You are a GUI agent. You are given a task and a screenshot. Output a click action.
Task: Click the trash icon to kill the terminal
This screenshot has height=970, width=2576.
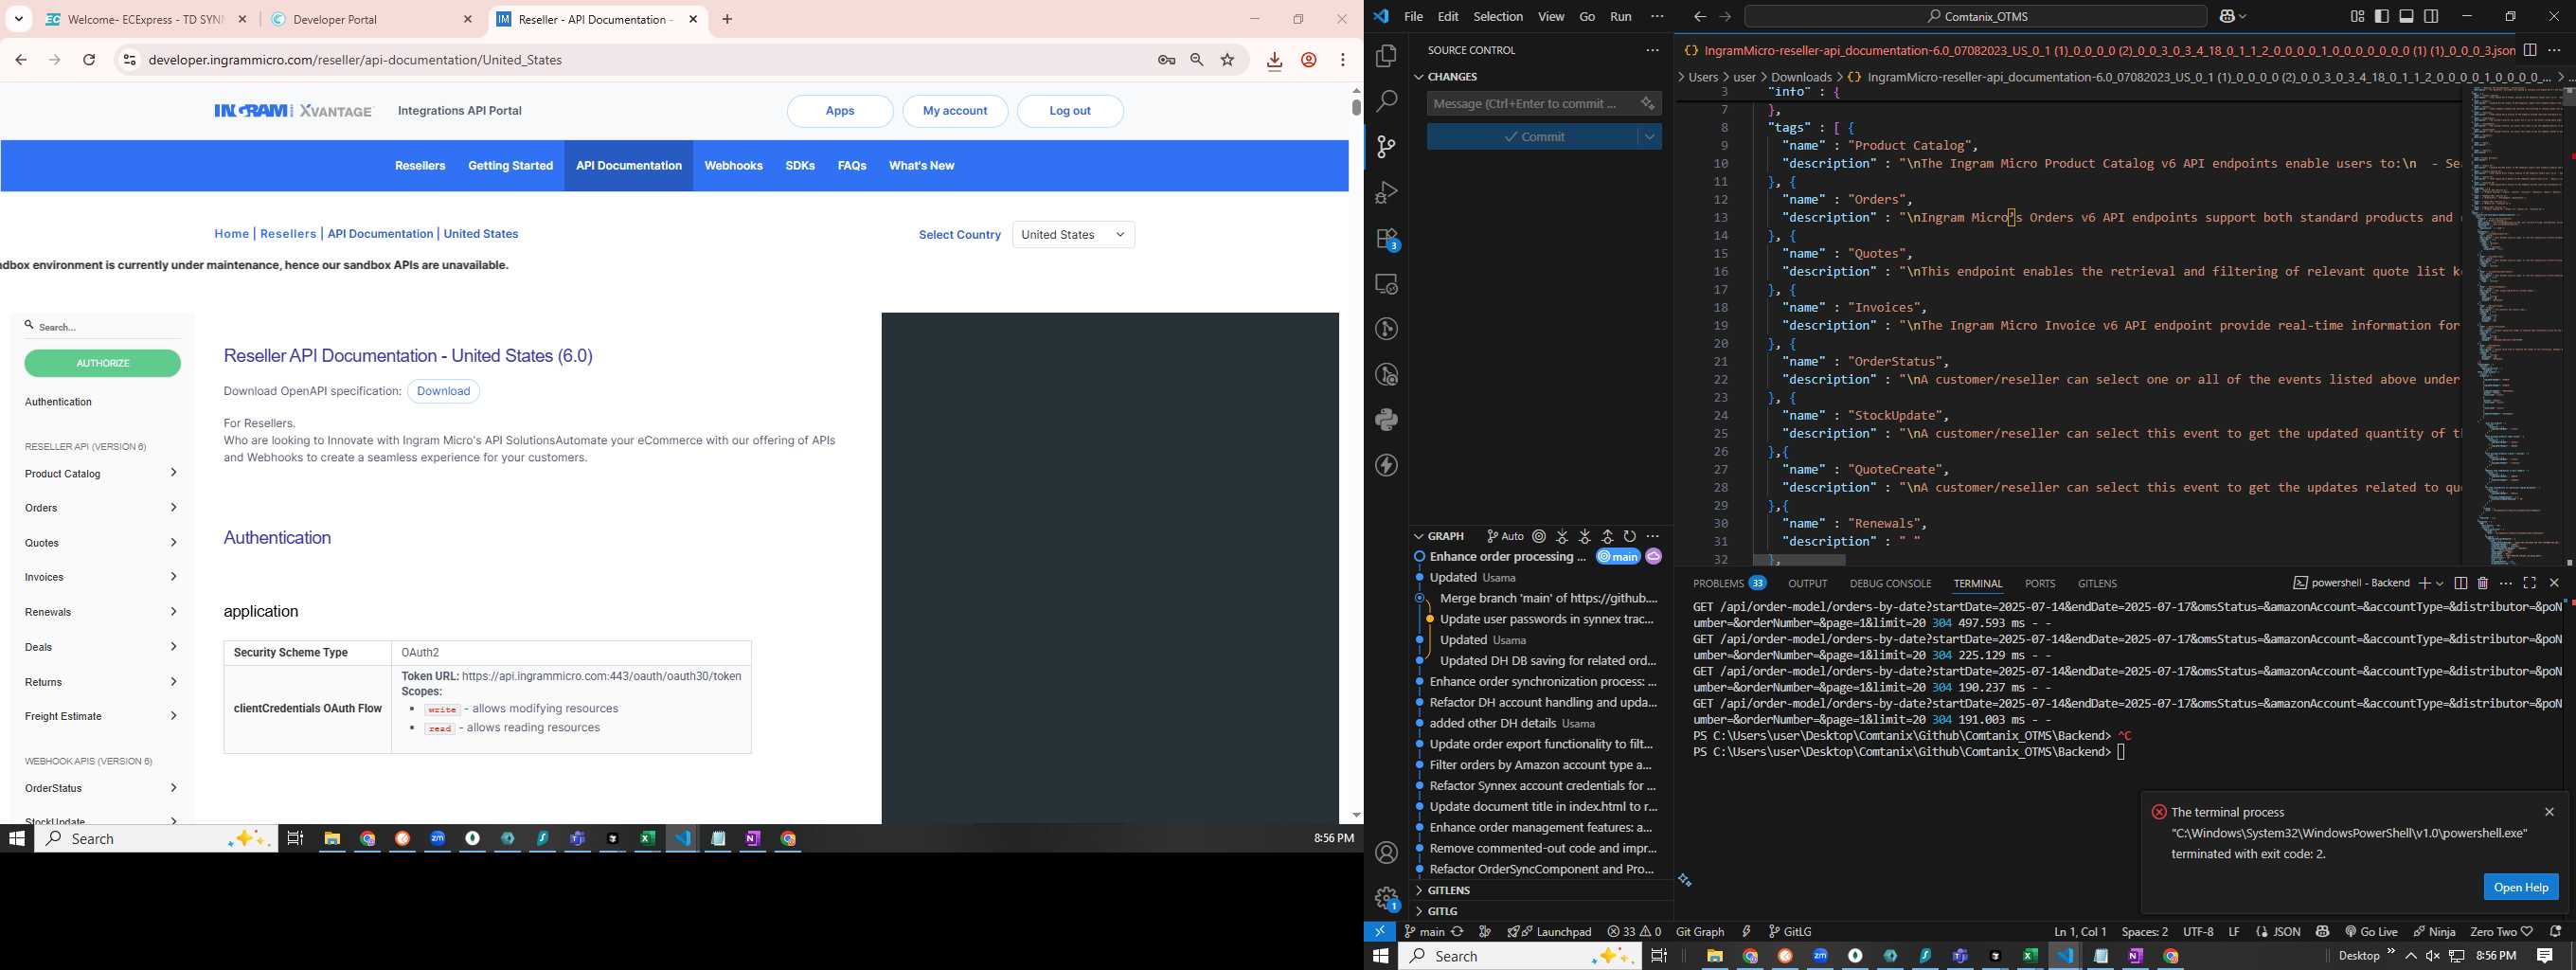(2483, 583)
